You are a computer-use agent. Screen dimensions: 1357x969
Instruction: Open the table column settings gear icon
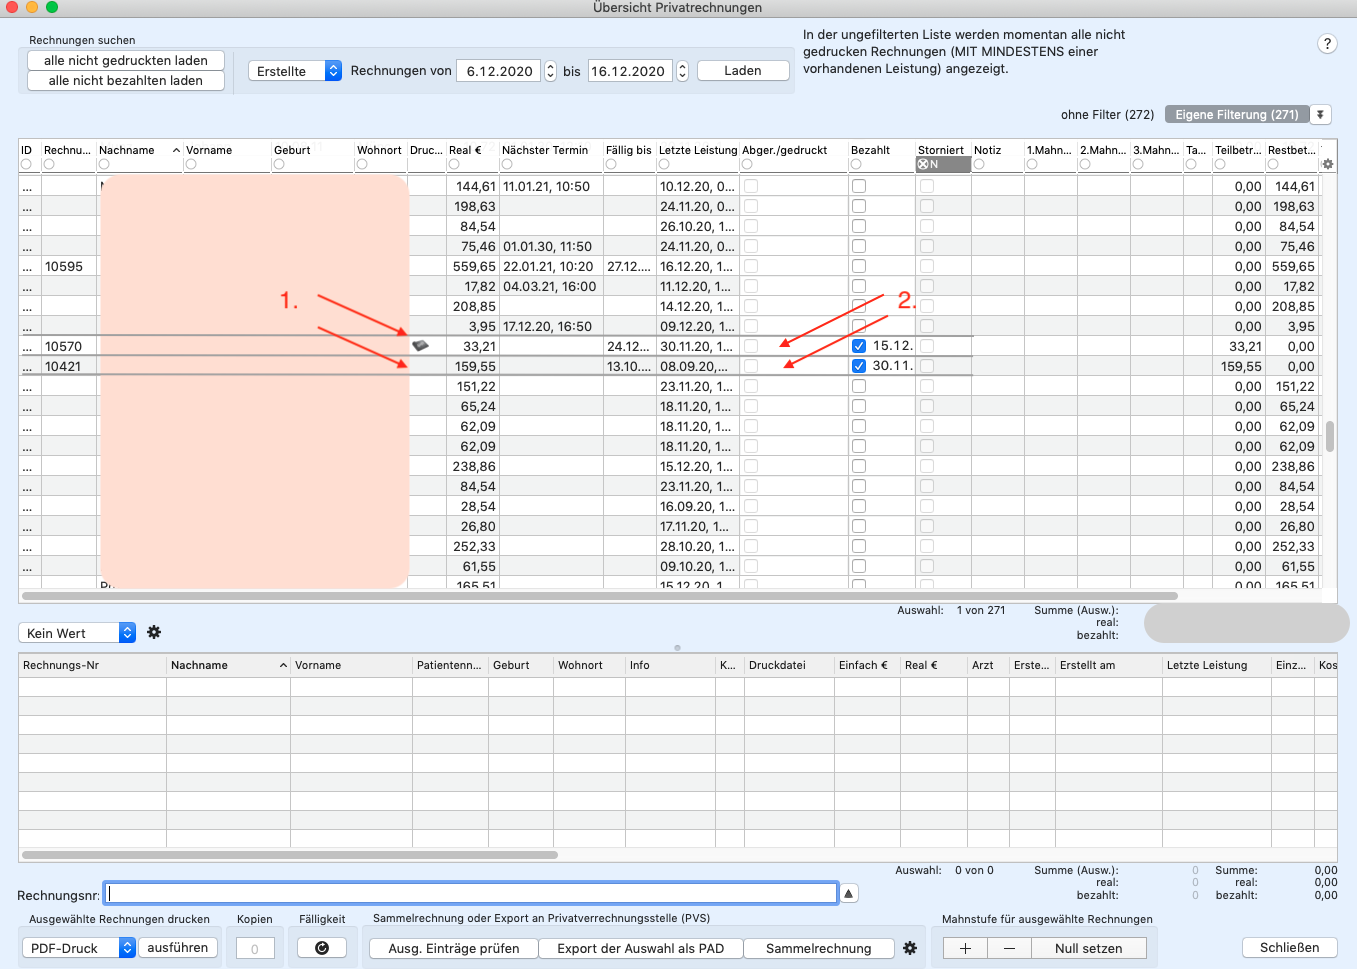1328,164
